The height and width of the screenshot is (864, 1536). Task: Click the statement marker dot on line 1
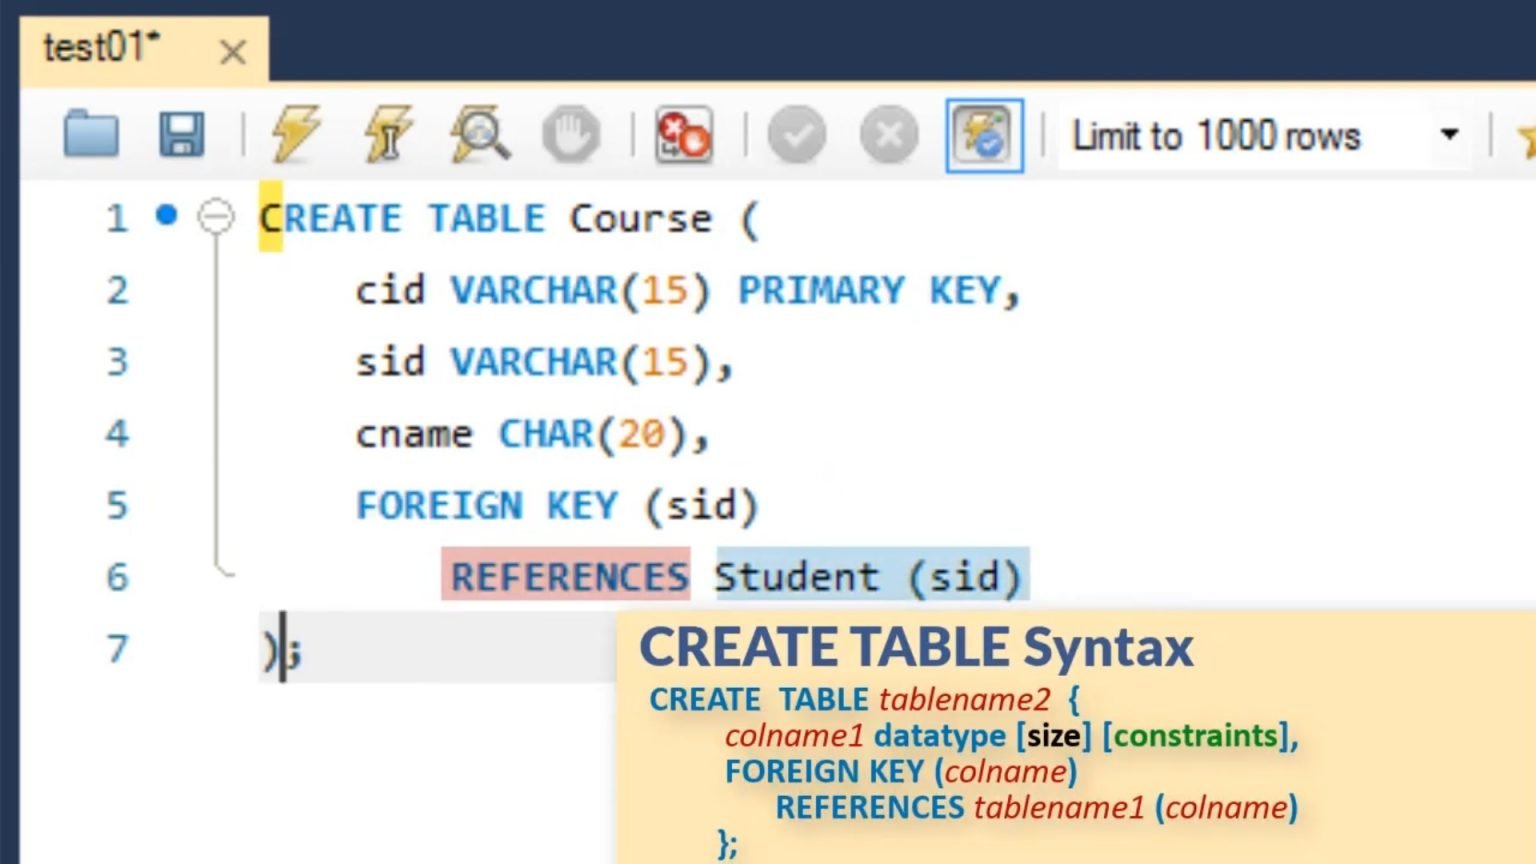coord(167,214)
